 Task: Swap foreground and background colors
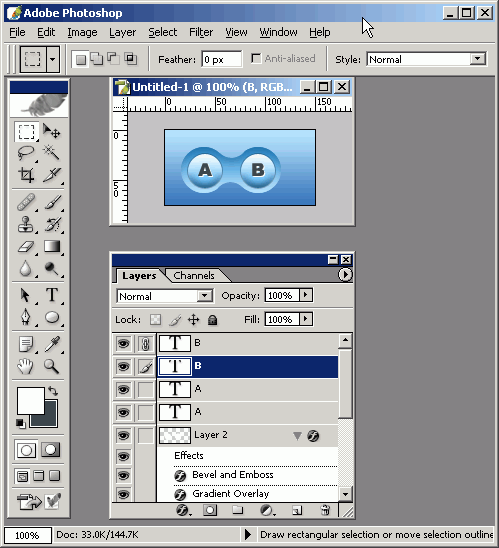(x=53, y=391)
